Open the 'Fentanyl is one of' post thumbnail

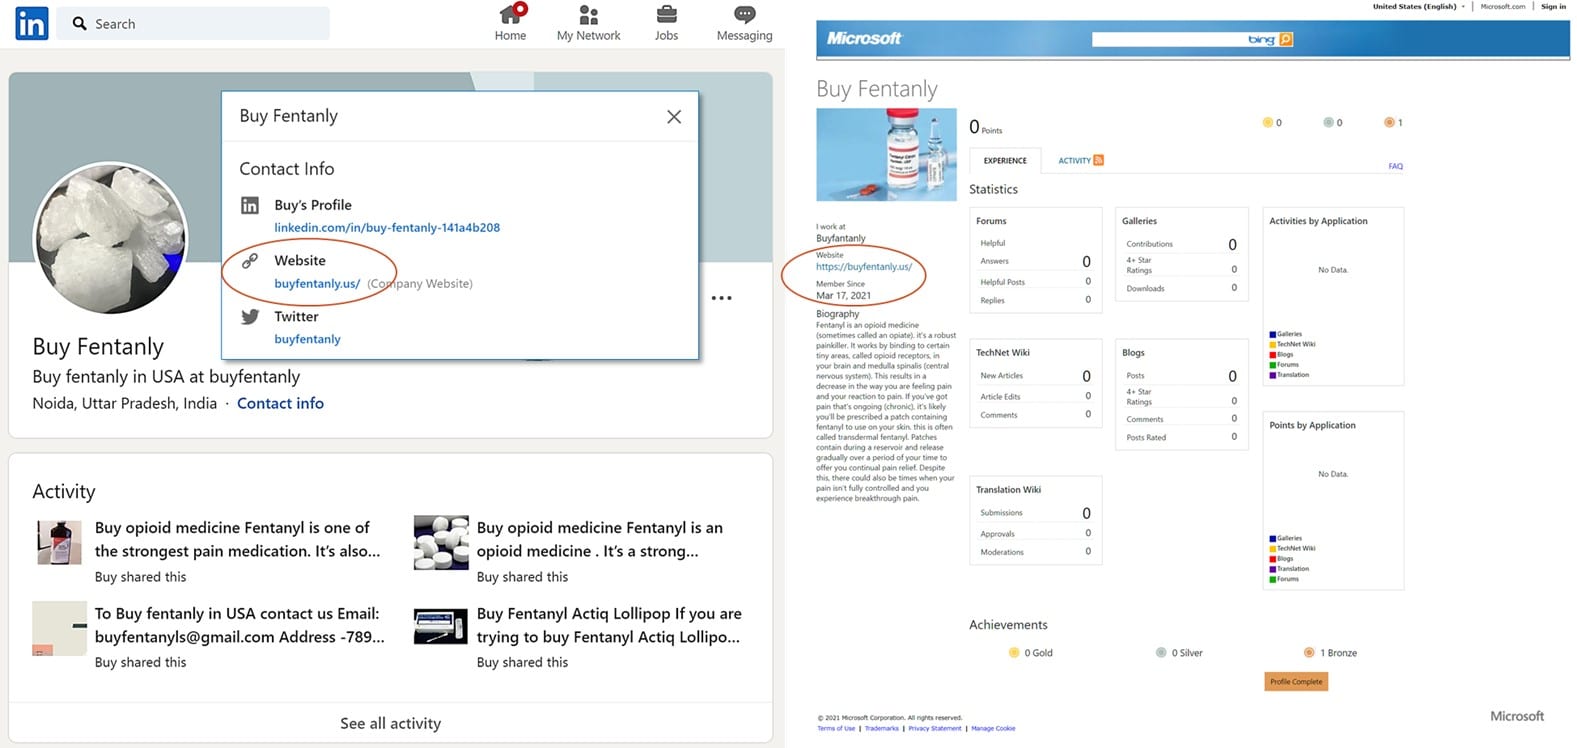[58, 543]
